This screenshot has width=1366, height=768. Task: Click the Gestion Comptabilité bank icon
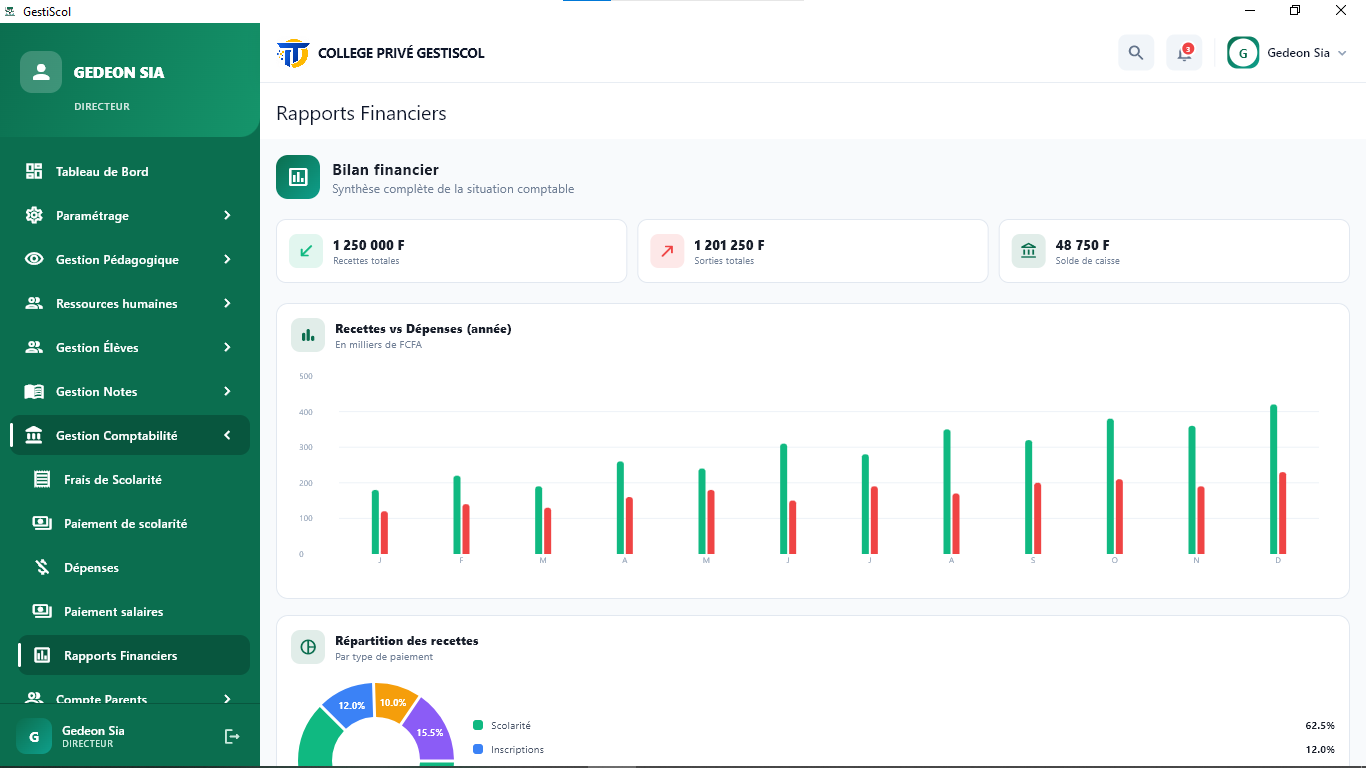(34, 435)
